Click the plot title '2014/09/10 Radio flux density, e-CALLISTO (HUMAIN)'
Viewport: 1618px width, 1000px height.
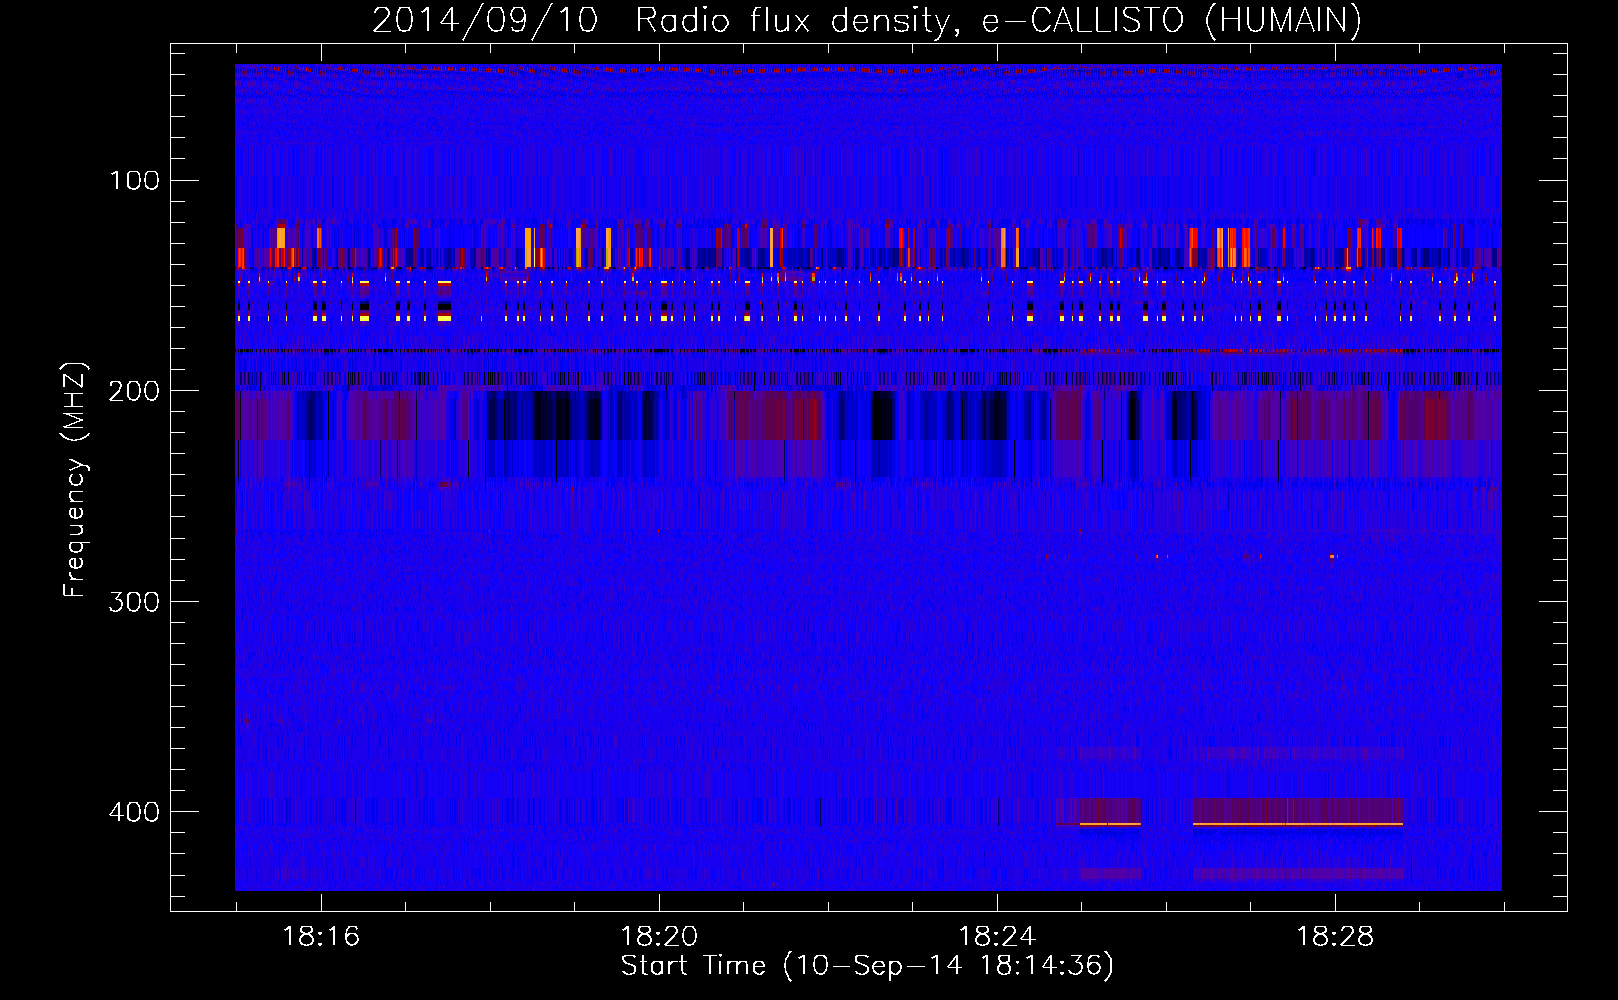(867, 20)
